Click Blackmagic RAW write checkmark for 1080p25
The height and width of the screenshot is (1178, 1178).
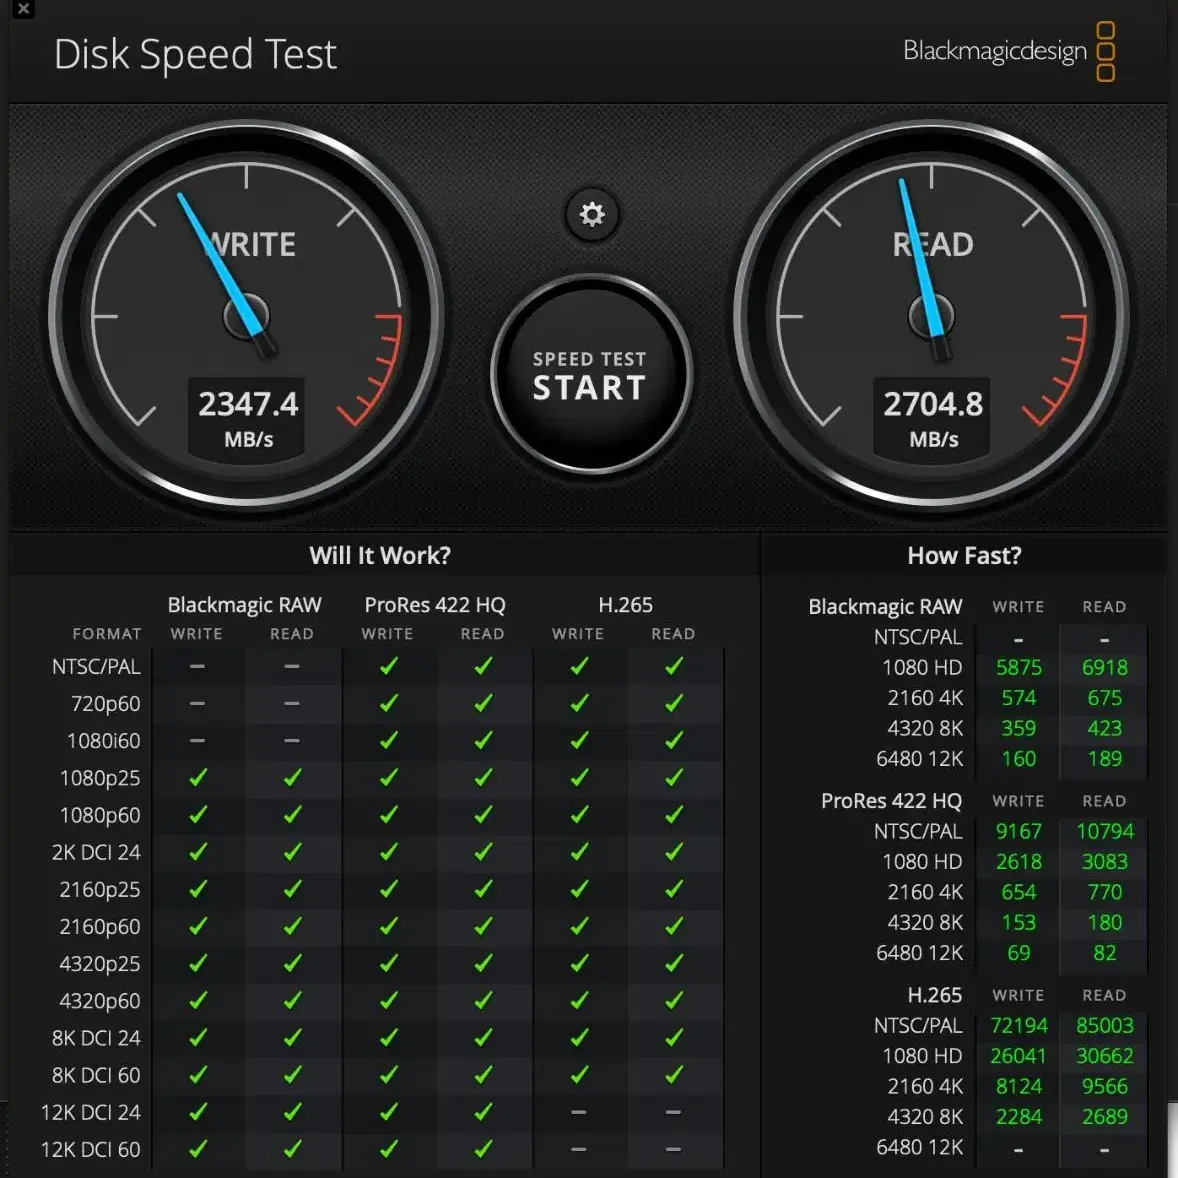click(x=198, y=778)
